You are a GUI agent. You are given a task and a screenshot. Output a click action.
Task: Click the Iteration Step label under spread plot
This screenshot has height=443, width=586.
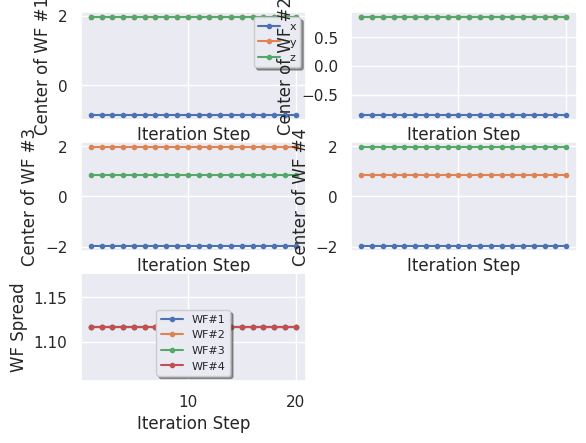194,423
